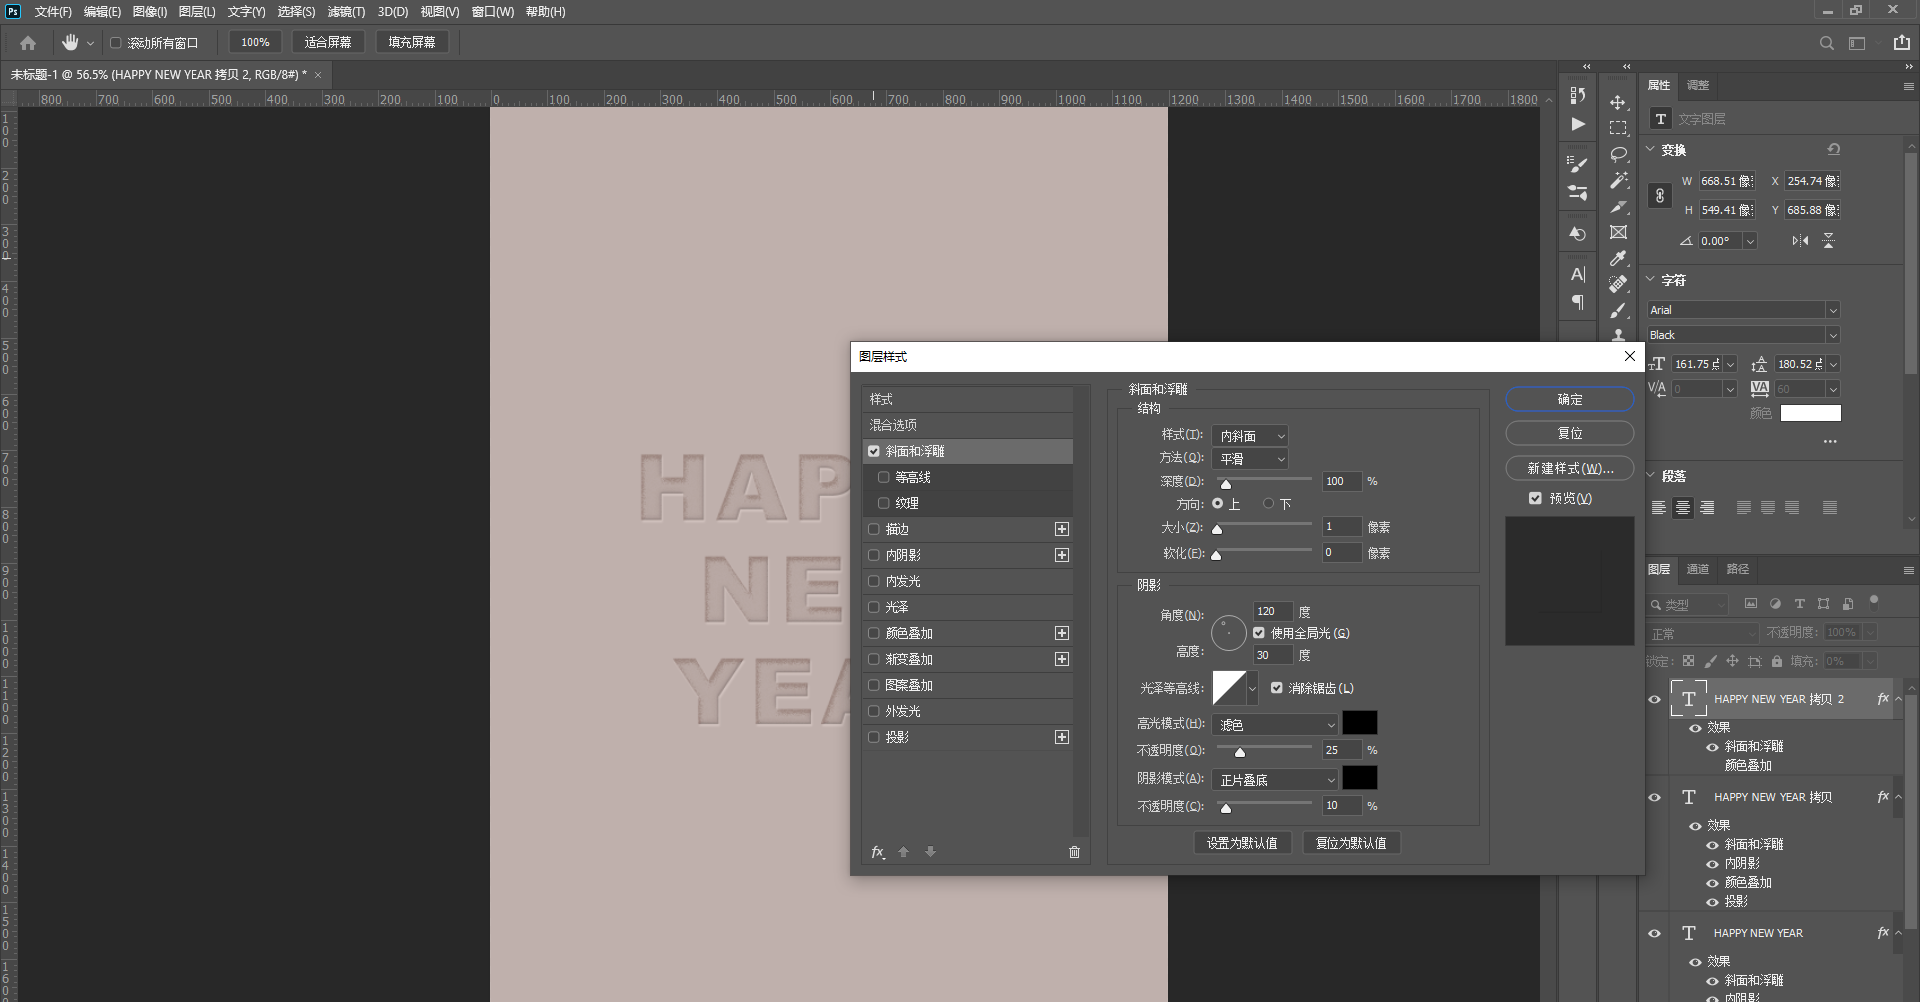Click the flip horizontal icon in Transform
Screen dimensions: 1920x1002
[x=1800, y=241]
